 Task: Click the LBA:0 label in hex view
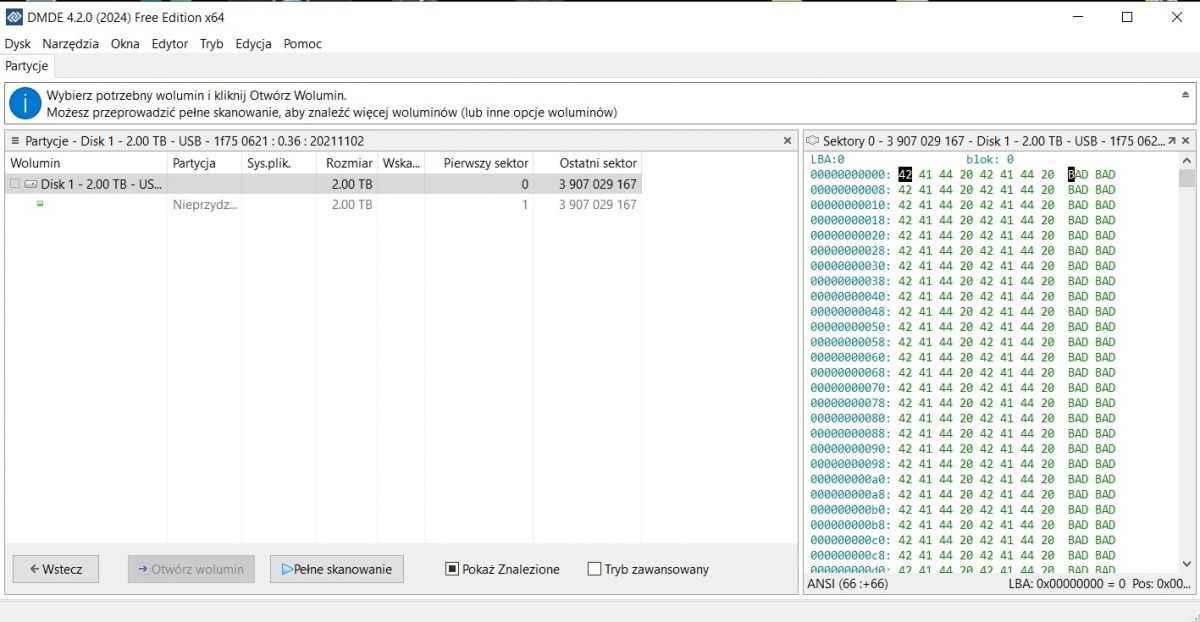coord(828,159)
